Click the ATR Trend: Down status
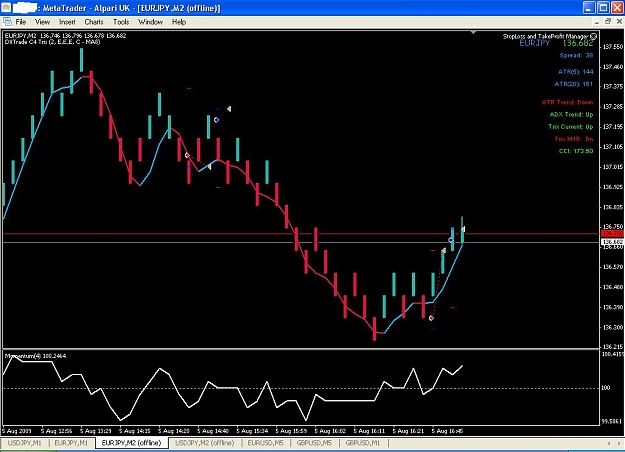 [x=567, y=102]
